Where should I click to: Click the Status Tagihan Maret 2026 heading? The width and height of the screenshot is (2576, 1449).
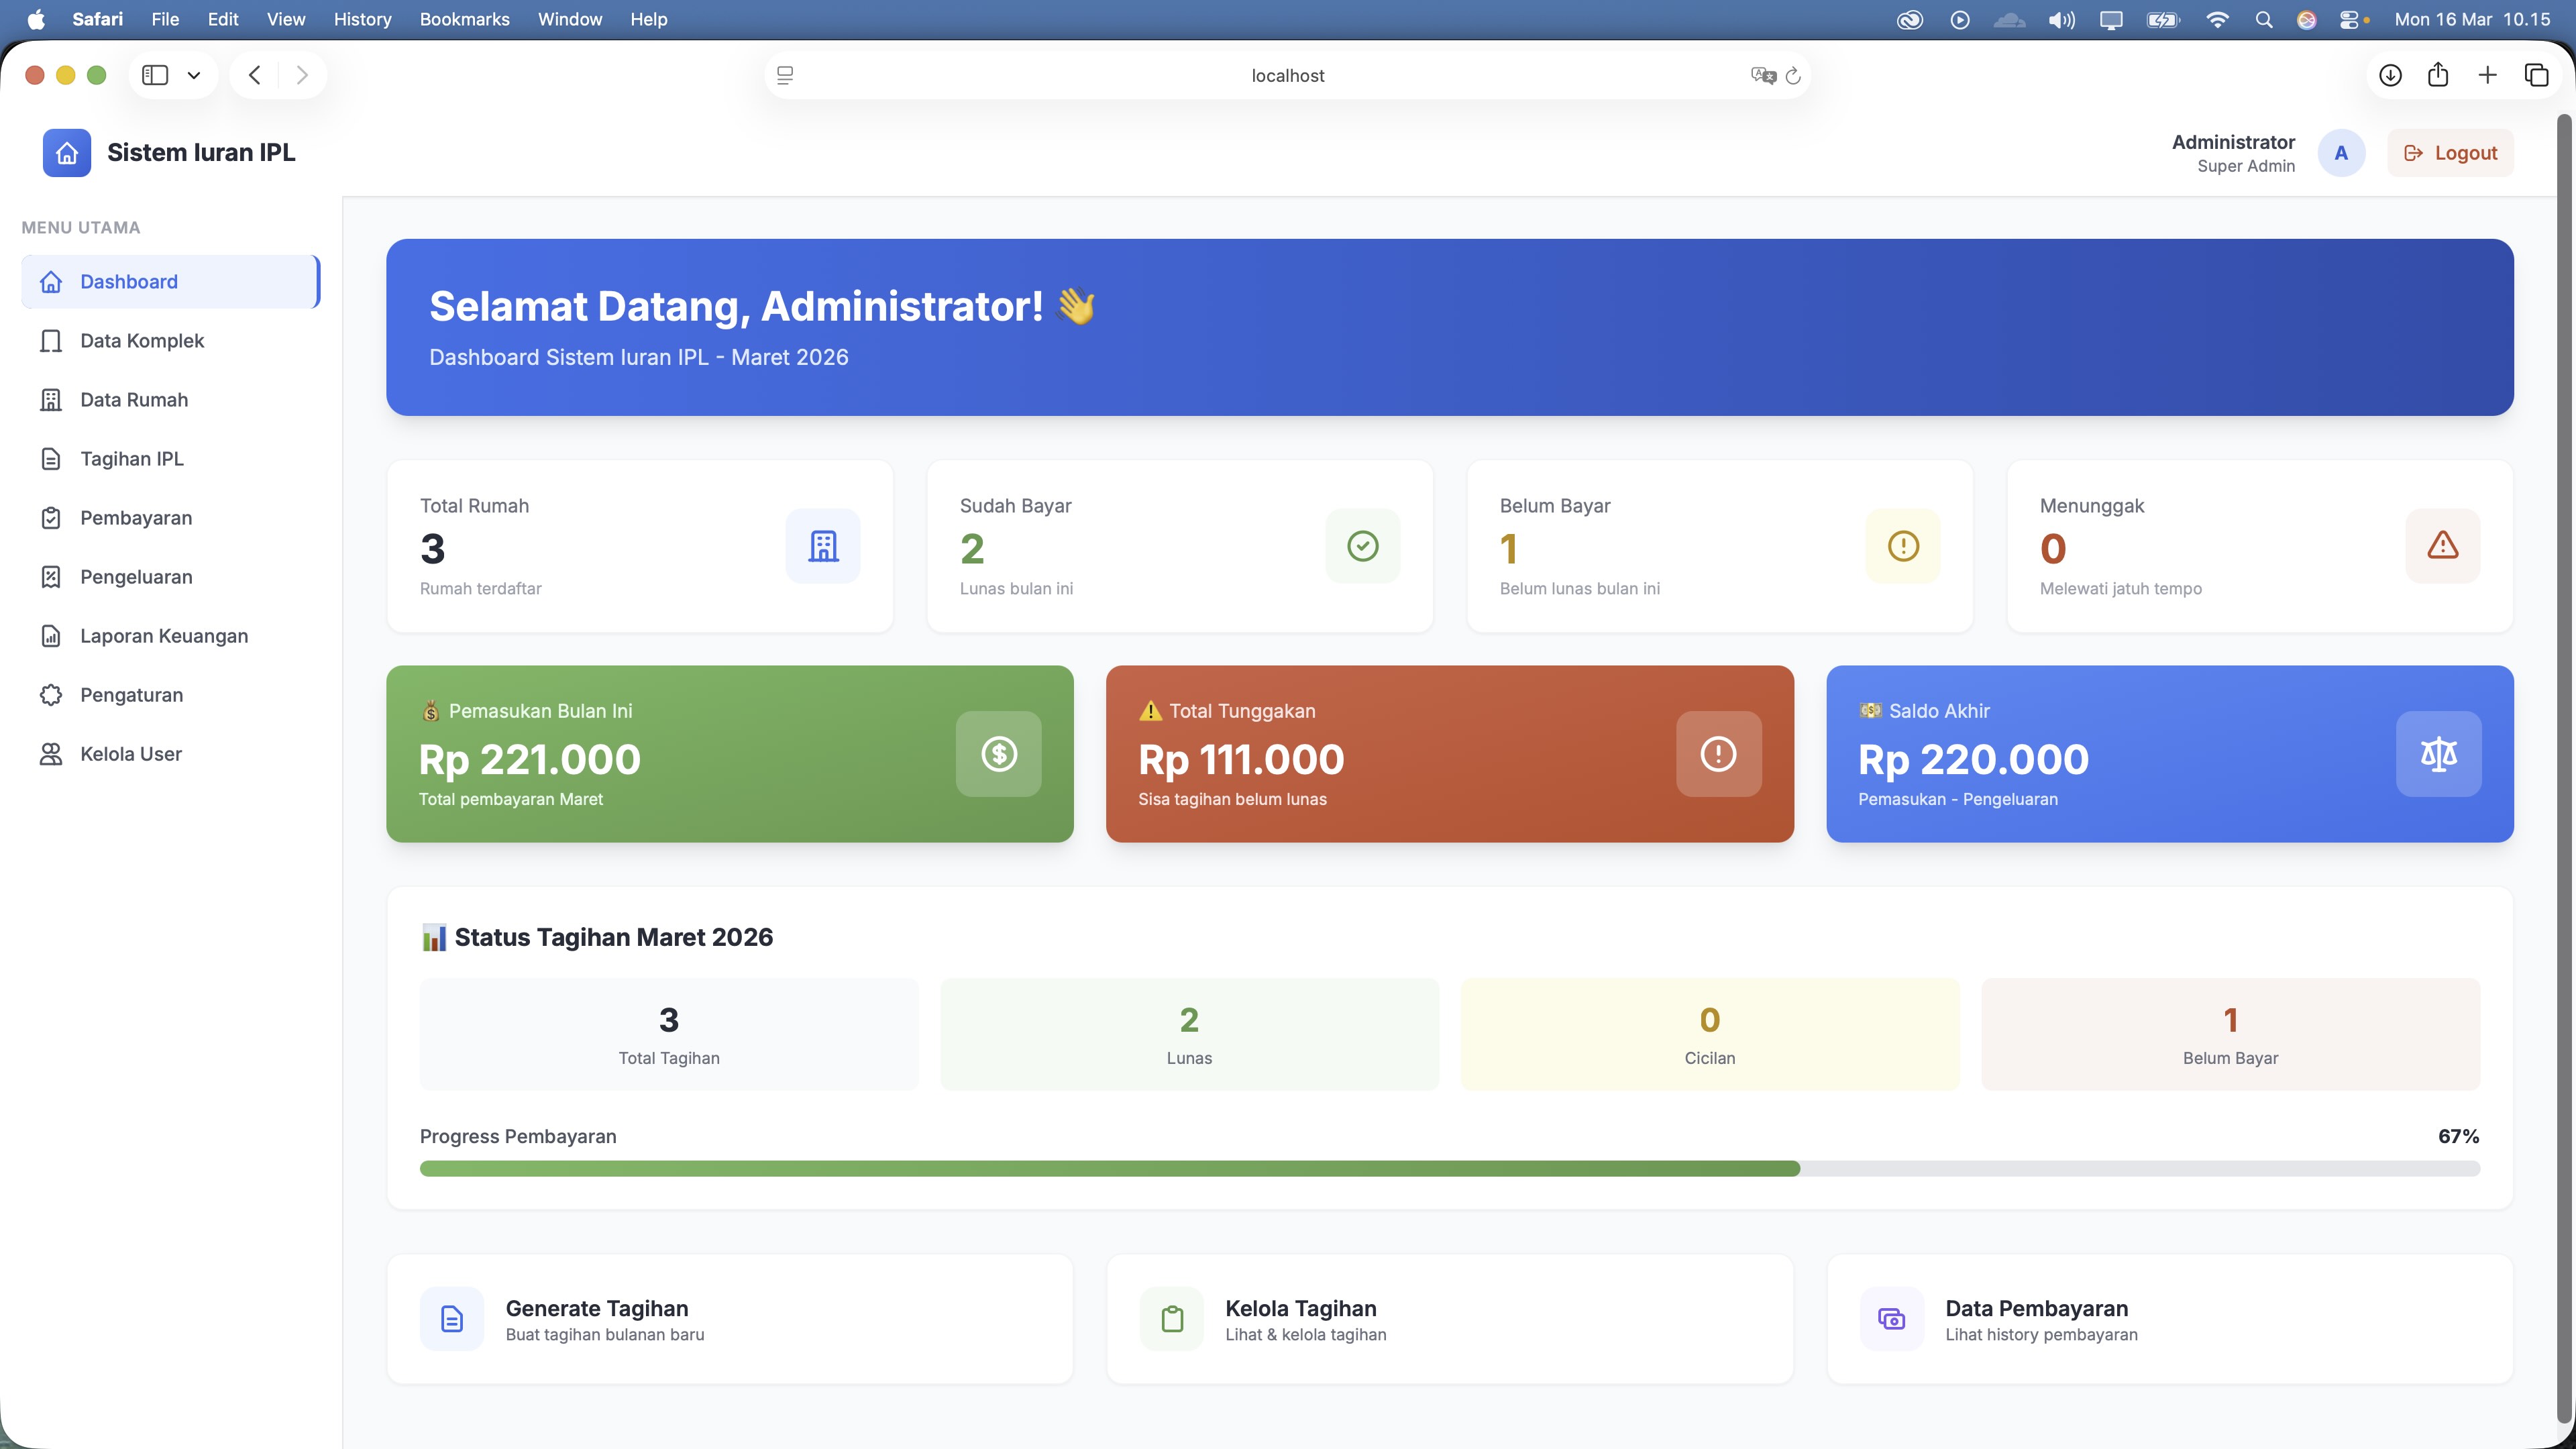click(597, 938)
